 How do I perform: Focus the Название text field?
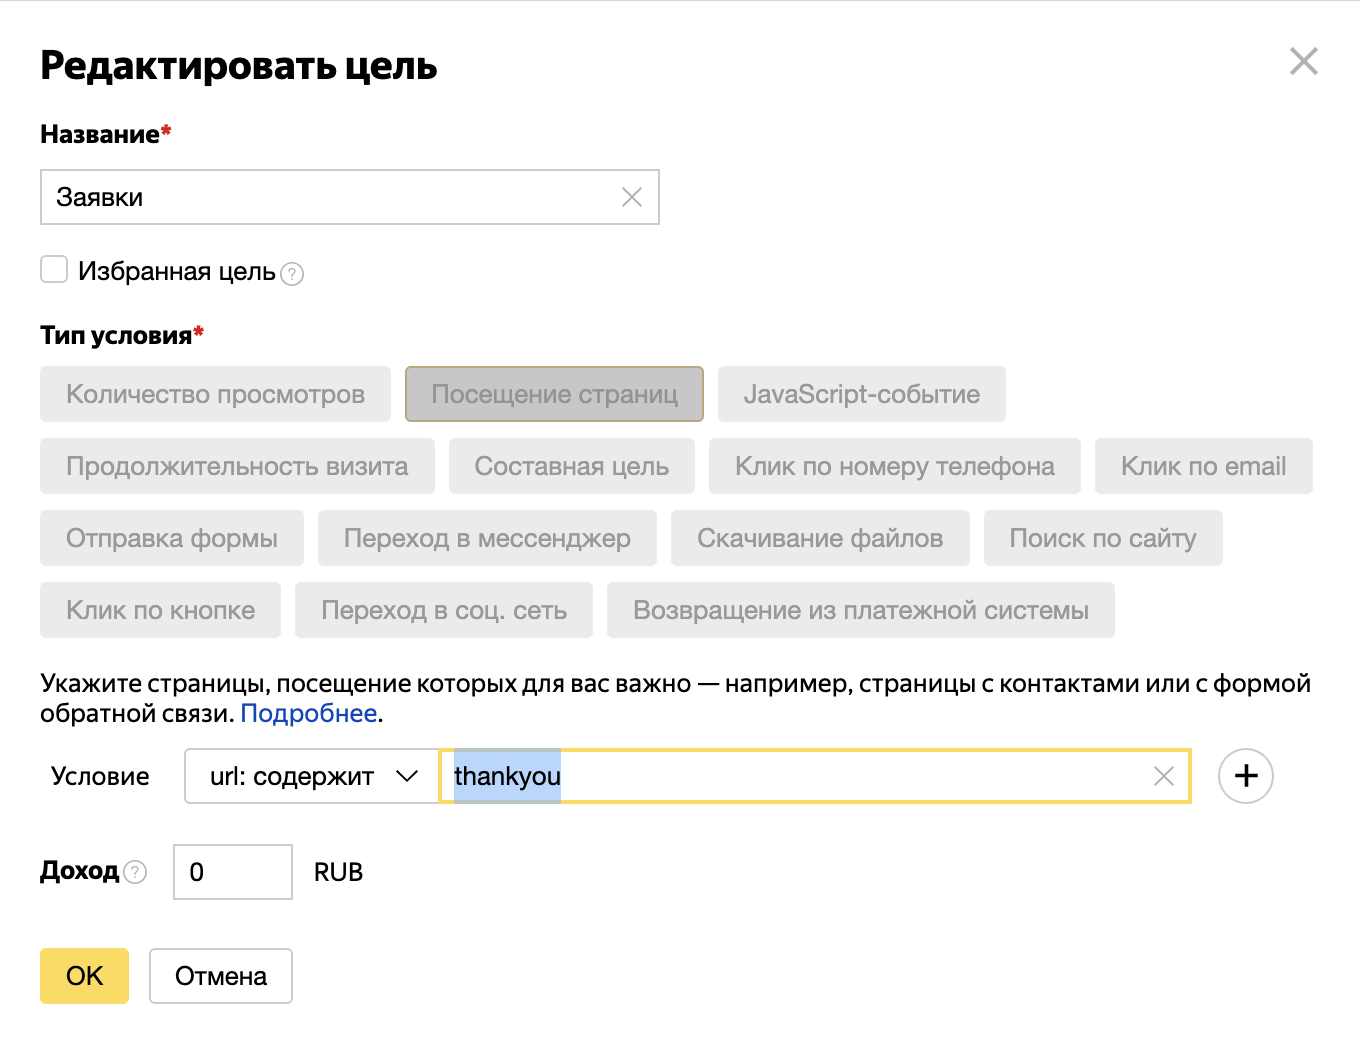pos(330,197)
